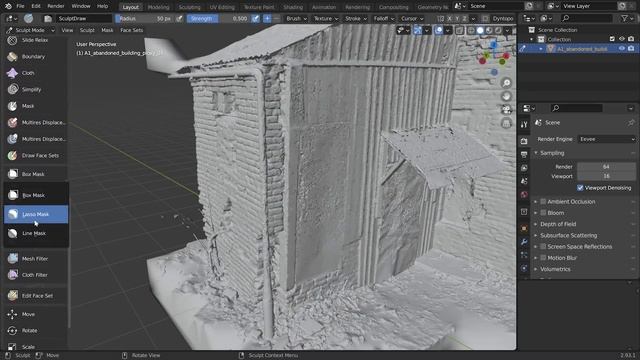The height and width of the screenshot is (360, 640).
Task: Click the outliner search field
Action: (x=586, y=18)
